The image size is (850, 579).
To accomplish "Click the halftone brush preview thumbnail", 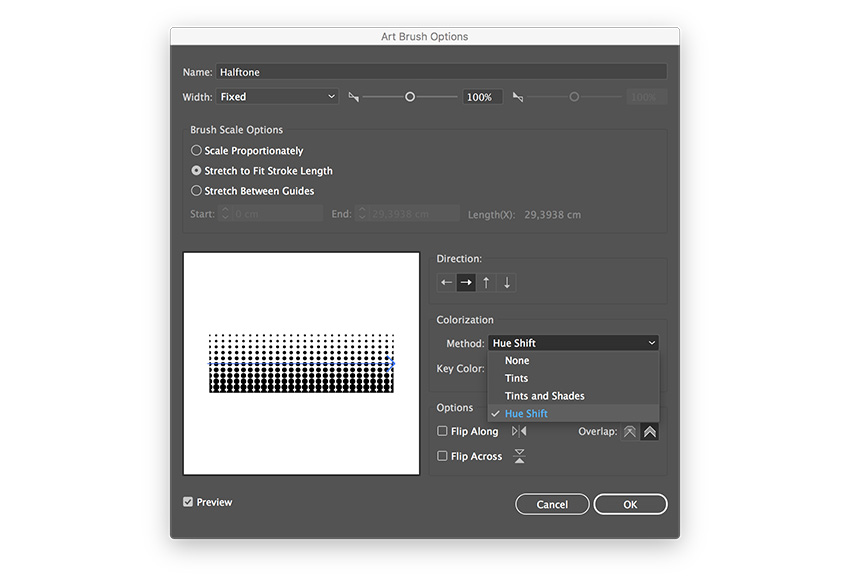I will 301,363.
